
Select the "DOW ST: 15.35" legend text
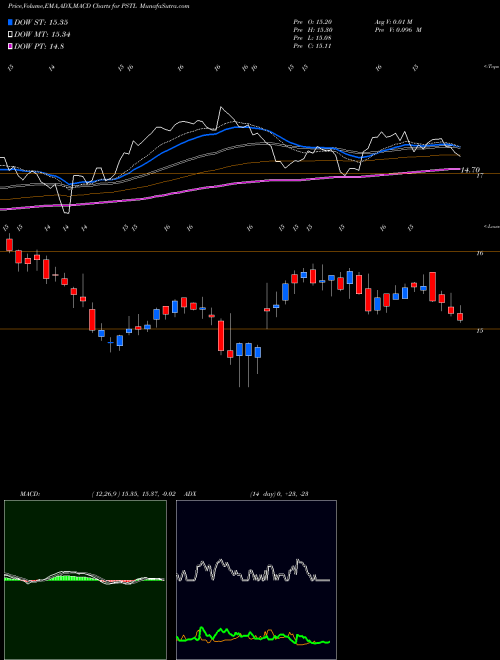[41, 23]
